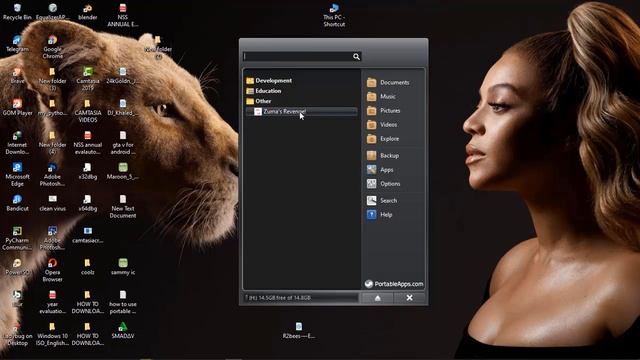Select the clean virus desktop icon
Image resolution: width=640 pixels, height=360 pixels.
tap(52, 203)
